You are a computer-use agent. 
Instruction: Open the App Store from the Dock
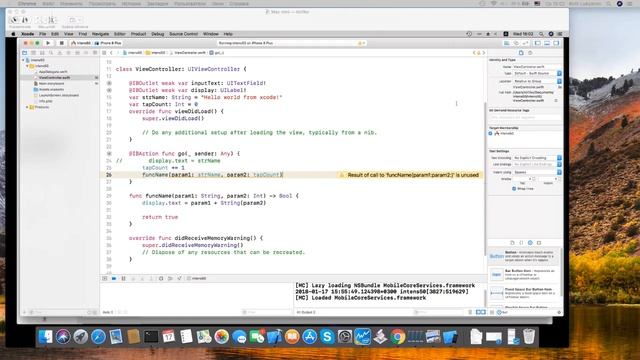pos(309,337)
